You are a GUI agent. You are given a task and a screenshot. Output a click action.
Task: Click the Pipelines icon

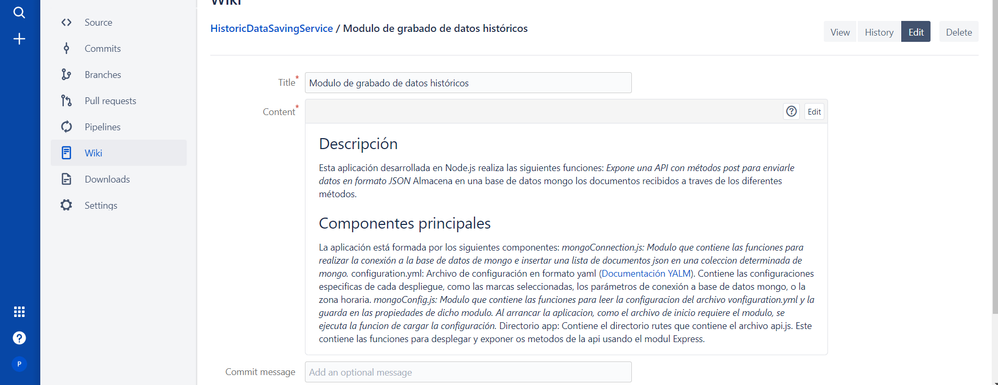[66, 127]
